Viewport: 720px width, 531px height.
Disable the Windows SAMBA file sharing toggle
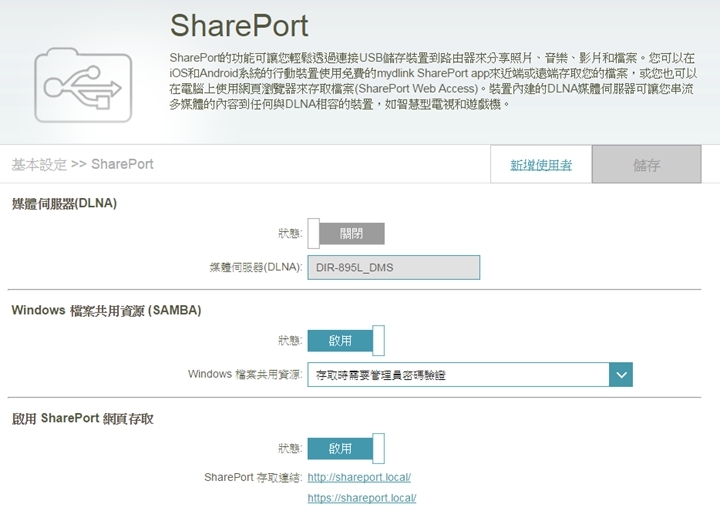[x=346, y=340]
